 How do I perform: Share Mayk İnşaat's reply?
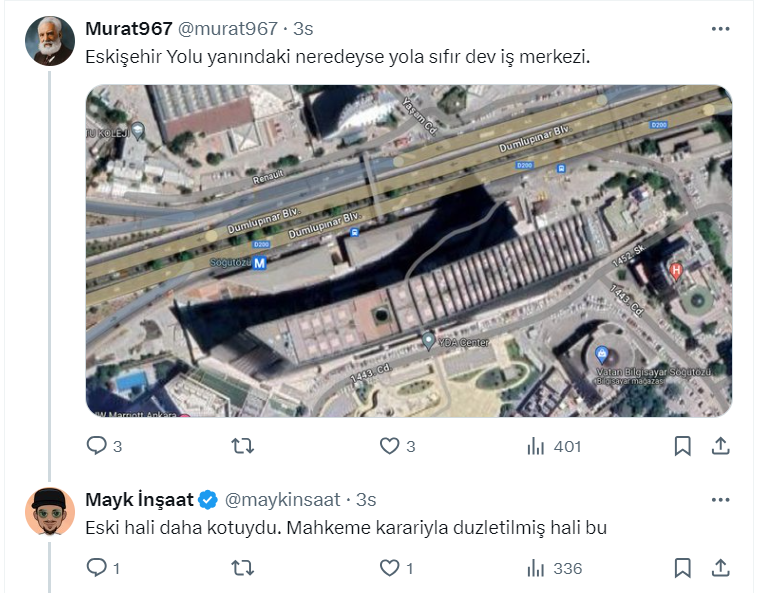718,568
